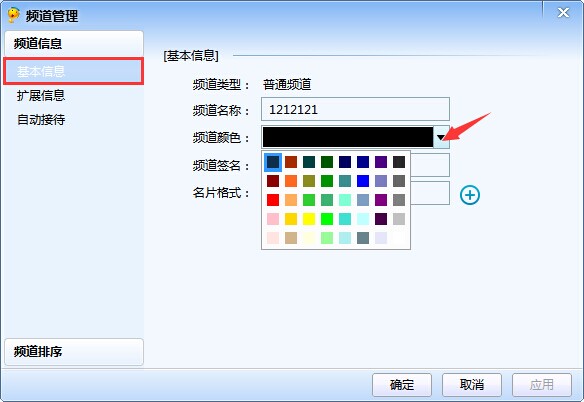Click the 频道管理 app icon in title bar
This screenshot has width=584, height=402.
coord(13,15)
